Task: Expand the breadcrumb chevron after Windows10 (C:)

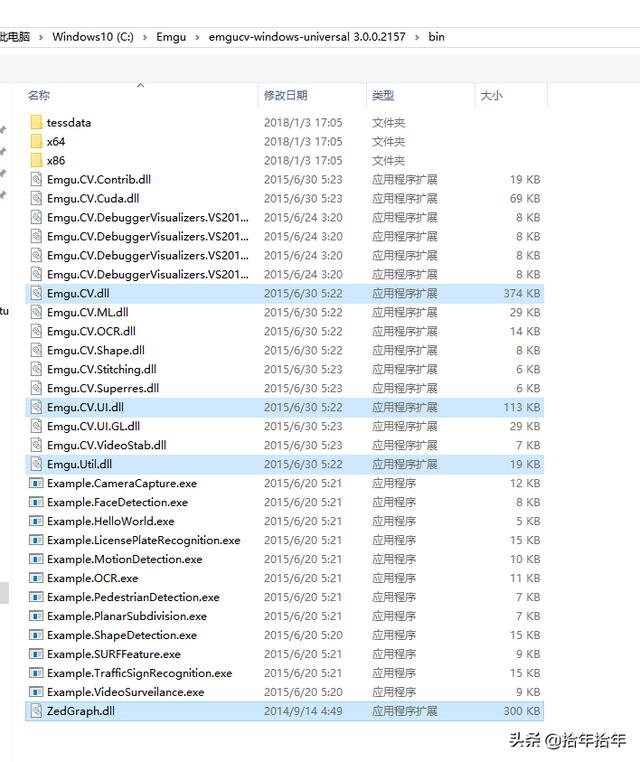Action: tap(145, 37)
